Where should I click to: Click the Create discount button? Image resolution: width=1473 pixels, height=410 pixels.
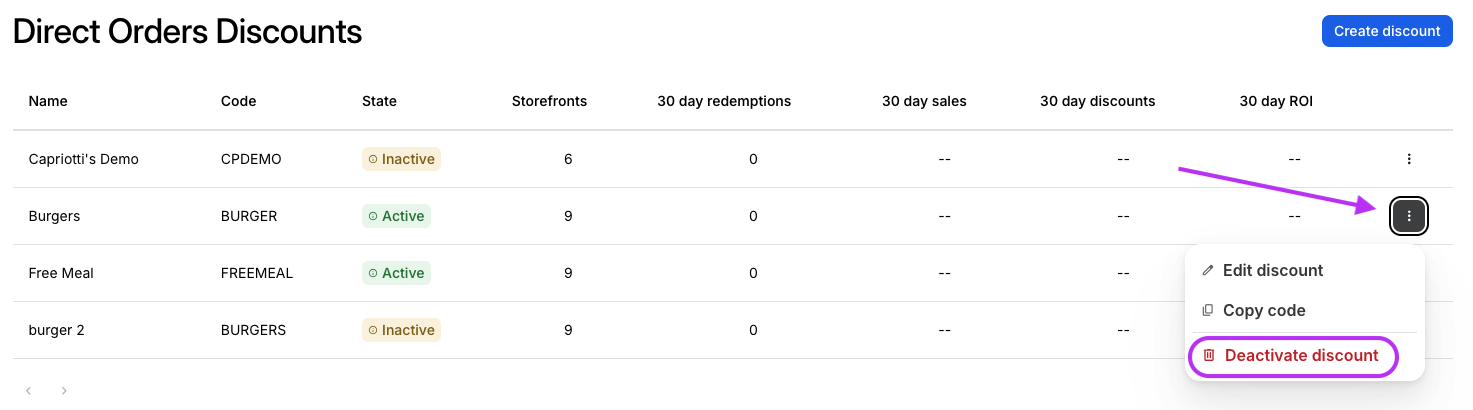[1387, 31]
